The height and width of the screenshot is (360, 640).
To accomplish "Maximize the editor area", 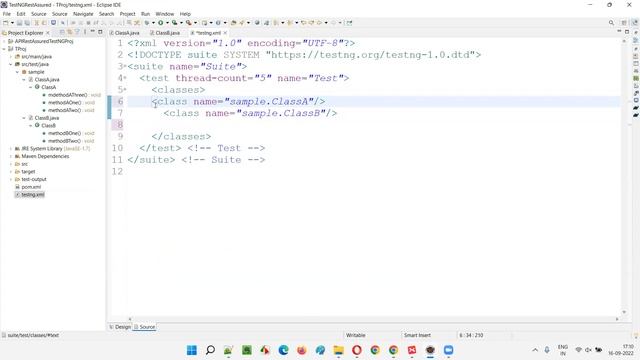I will (627, 32).
